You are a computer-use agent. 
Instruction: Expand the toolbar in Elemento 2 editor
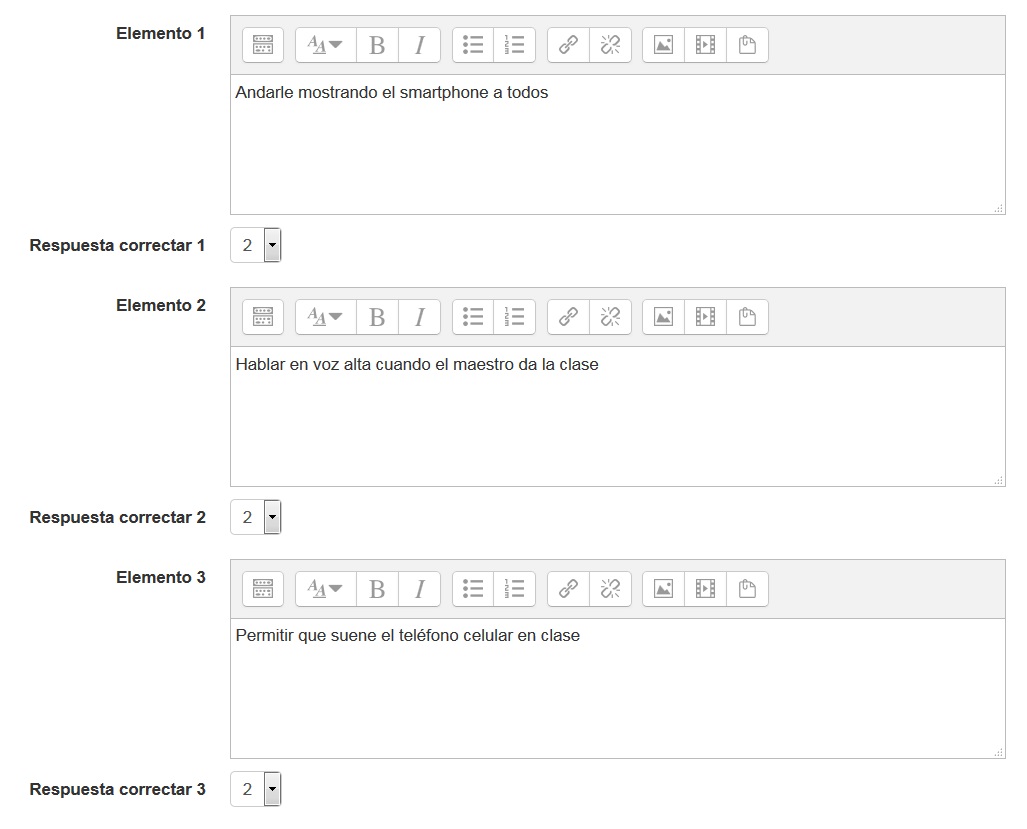click(262, 316)
